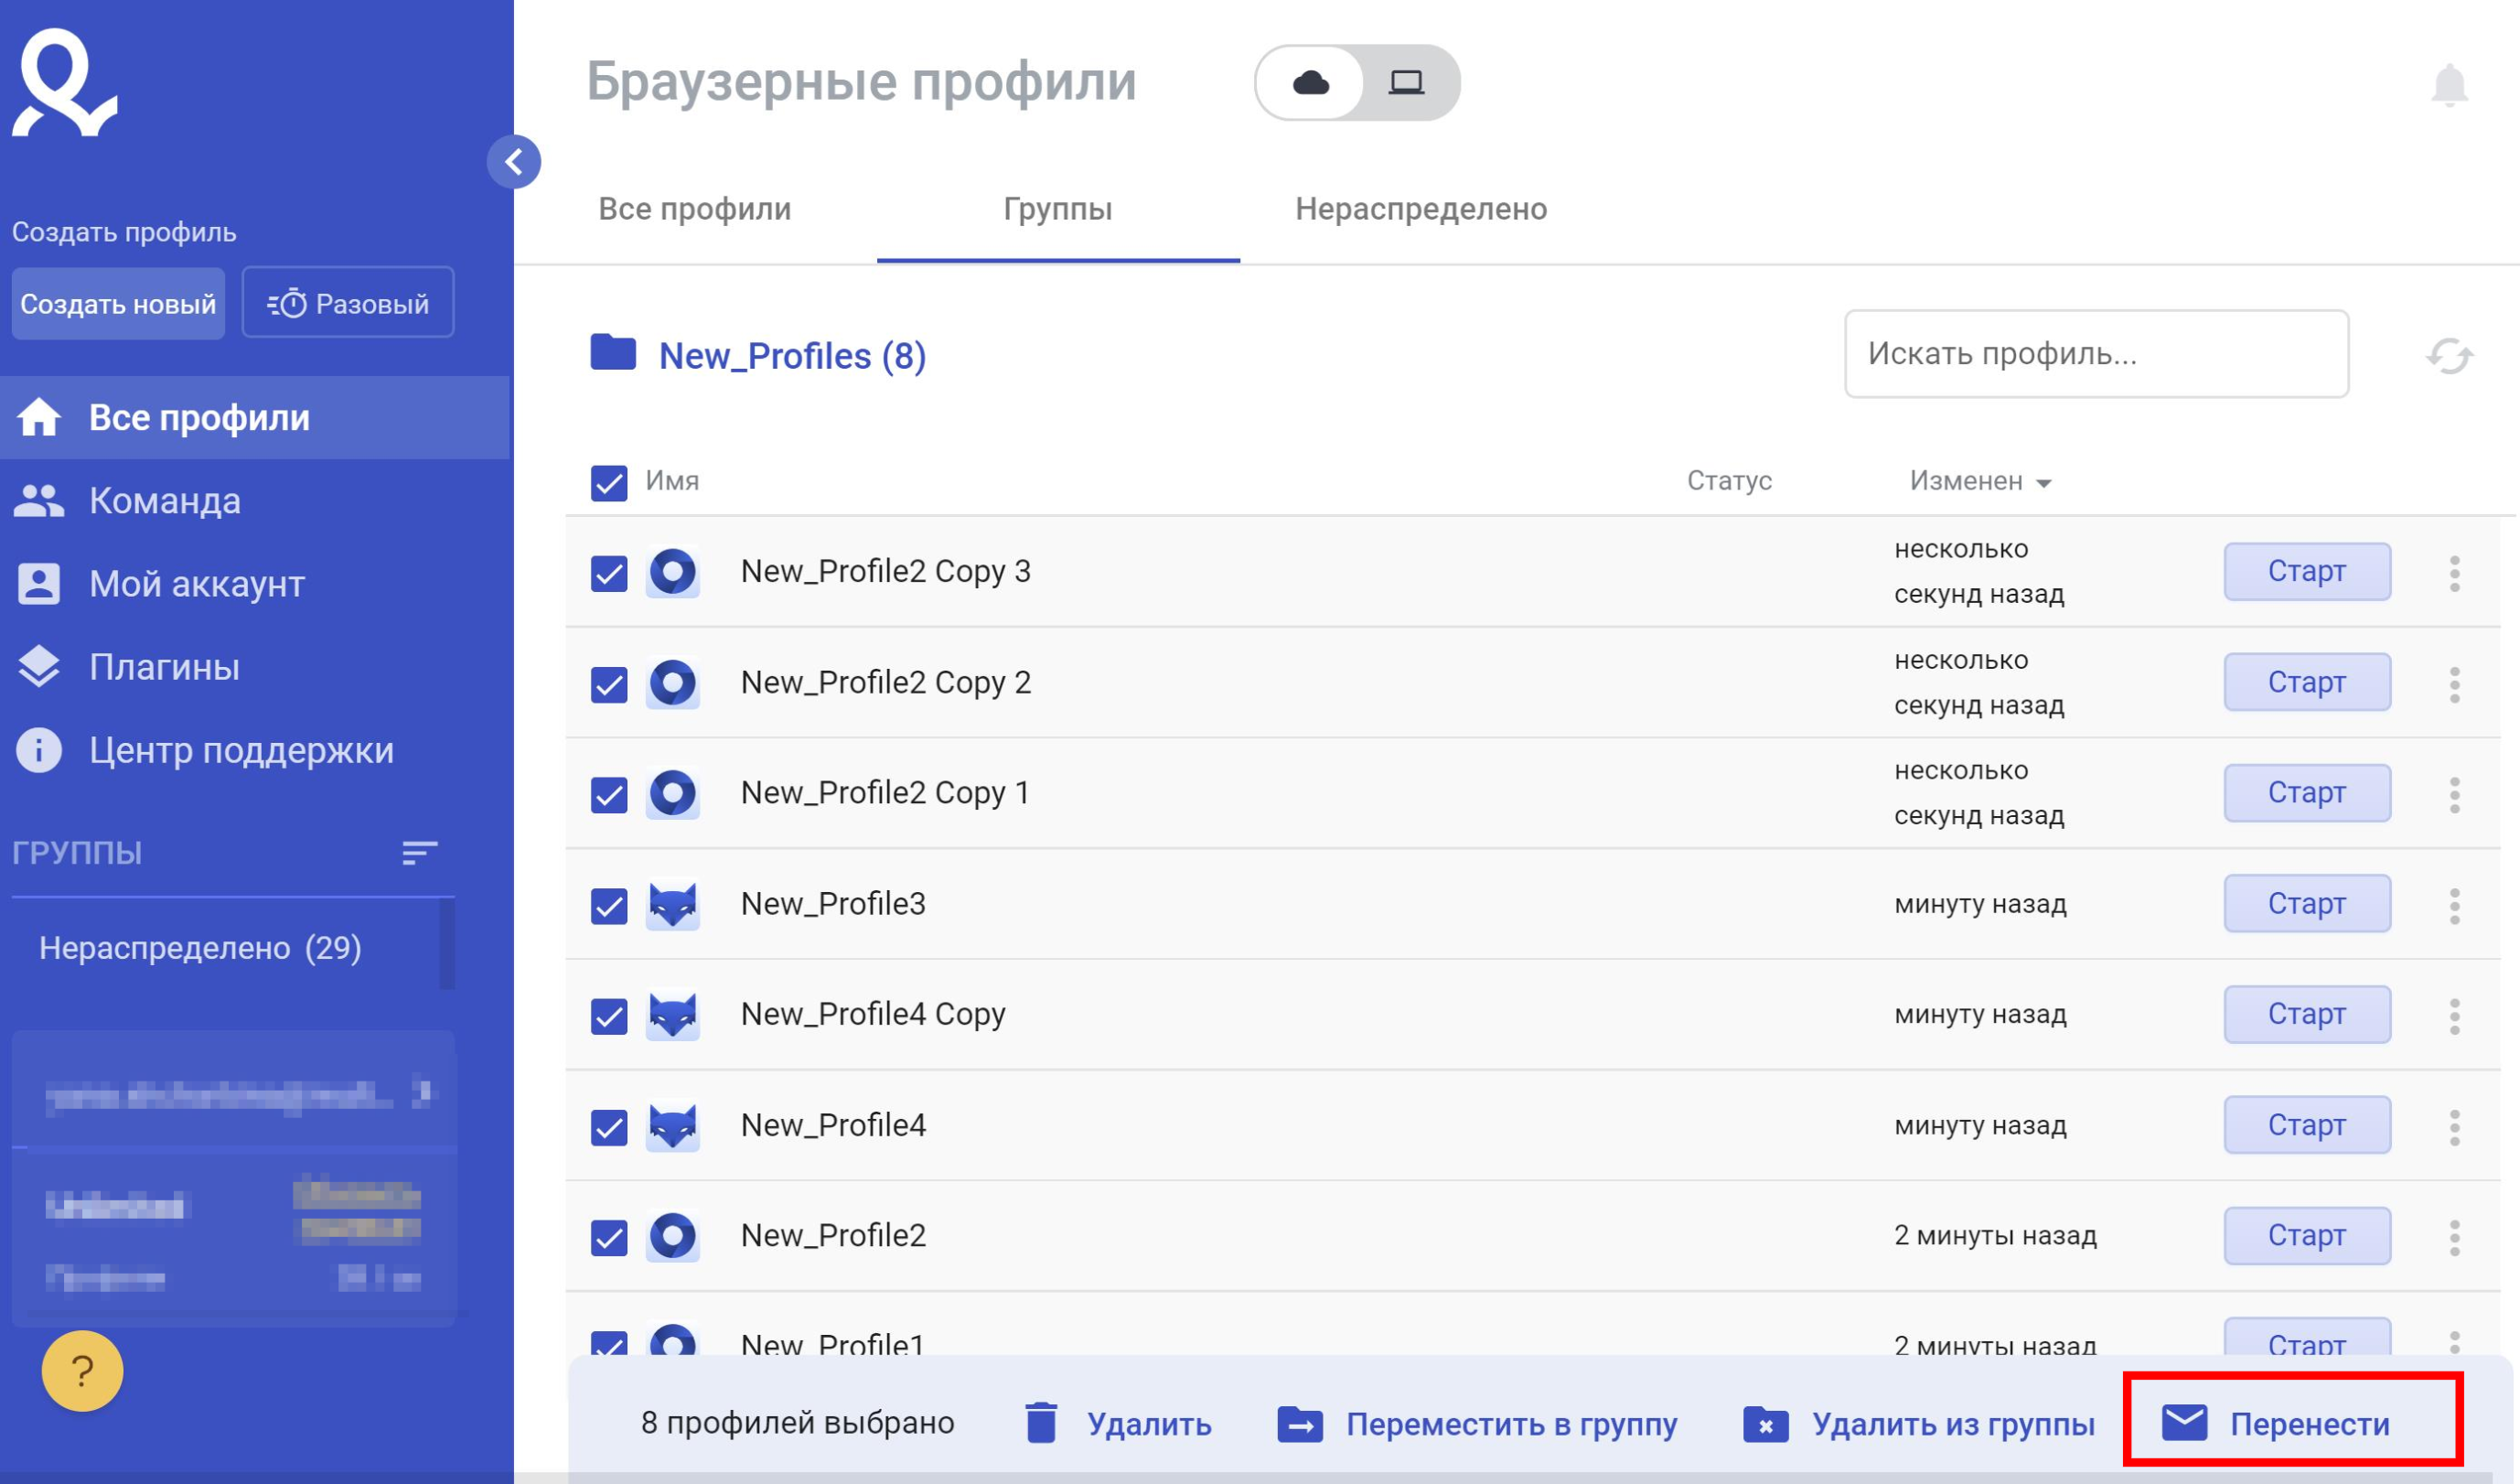Select Нераспределено (29) group
The image size is (2520, 1484).
point(200,948)
